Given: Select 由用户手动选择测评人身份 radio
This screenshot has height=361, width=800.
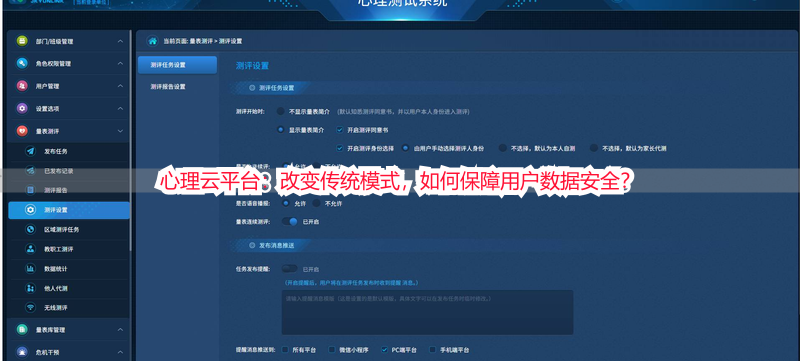Looking at the screenshot, I should 406,148.
